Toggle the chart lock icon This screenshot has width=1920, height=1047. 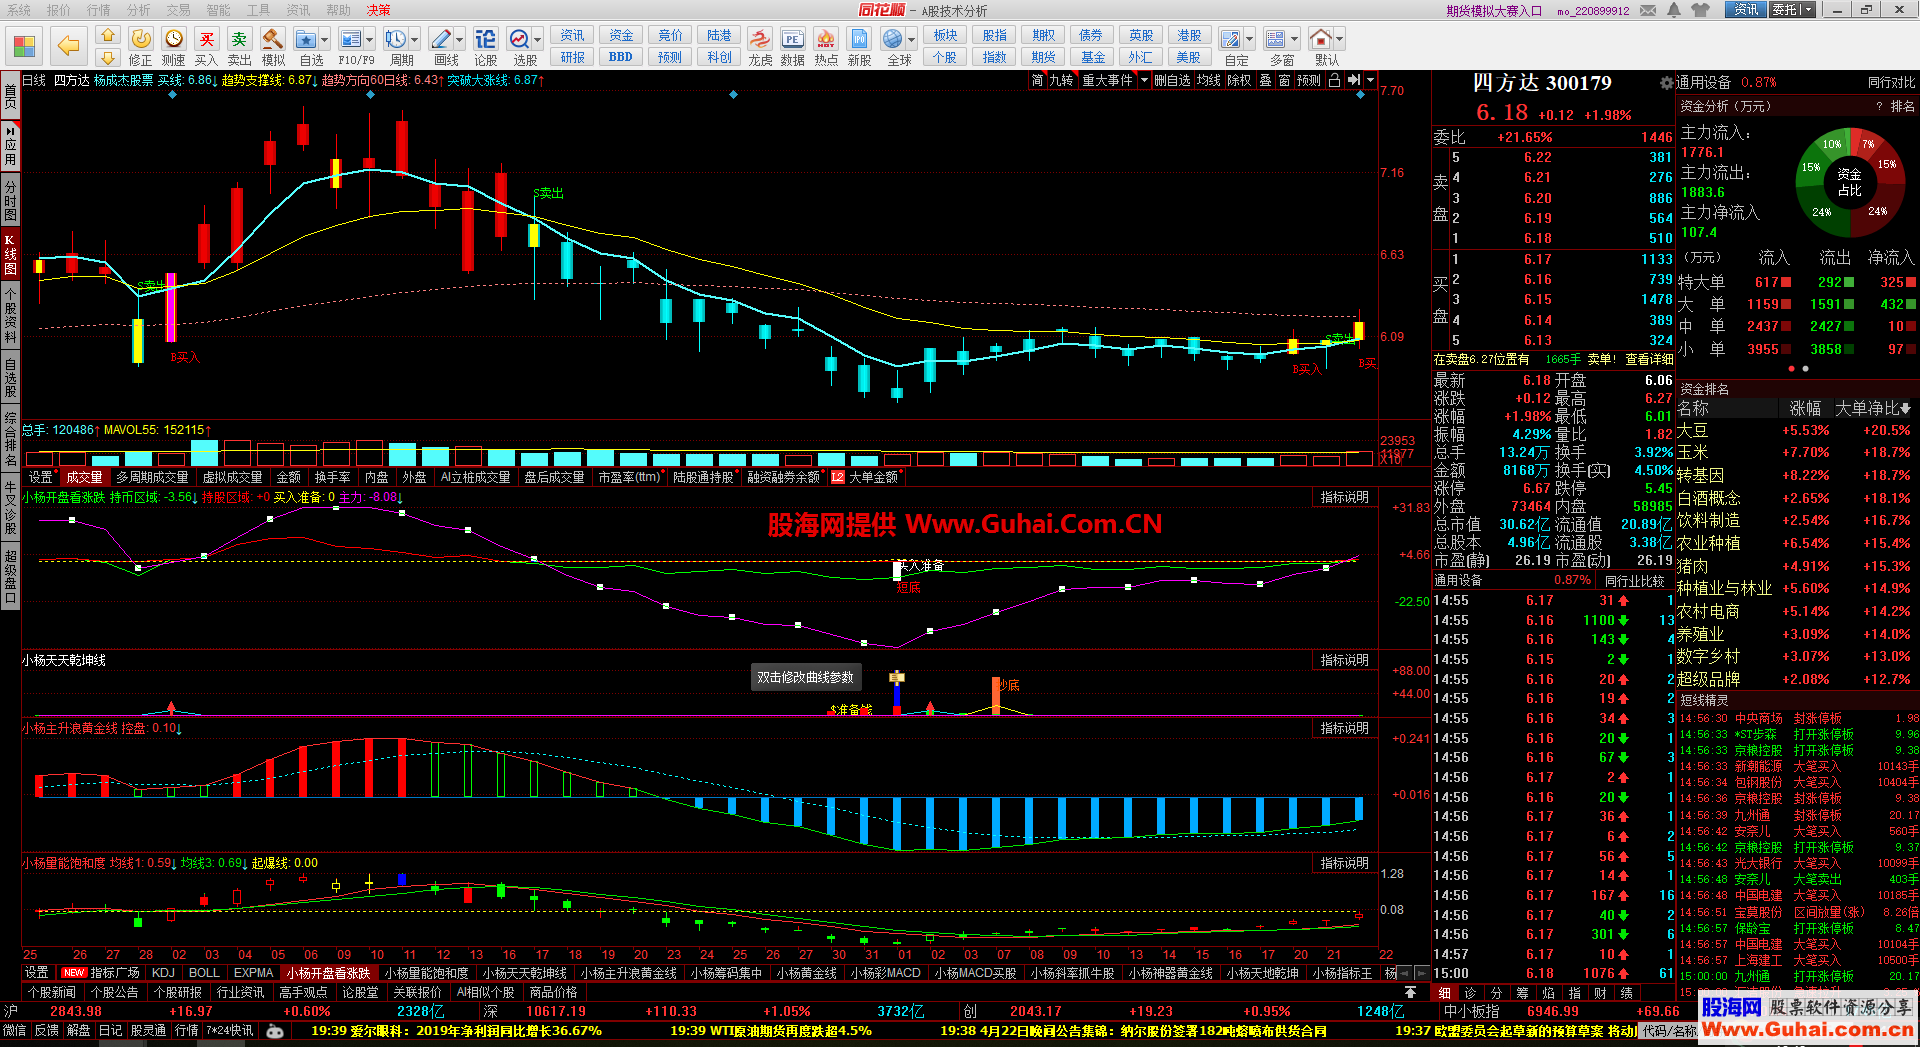click(1334, 80)
